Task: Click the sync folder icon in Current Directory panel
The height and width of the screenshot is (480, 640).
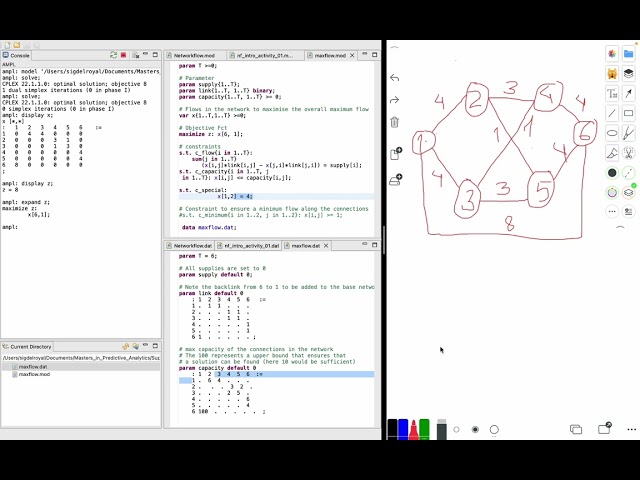Action: click(x=125, y=347)
